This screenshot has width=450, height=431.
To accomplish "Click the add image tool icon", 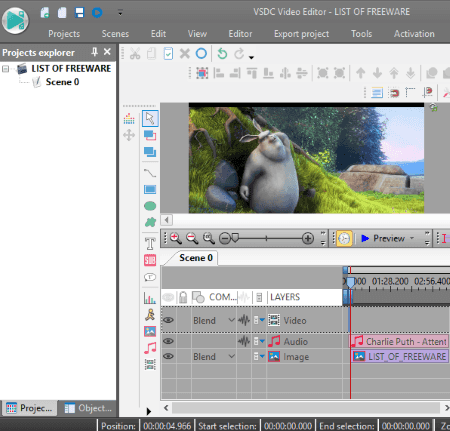I will [x=150, y=331].
